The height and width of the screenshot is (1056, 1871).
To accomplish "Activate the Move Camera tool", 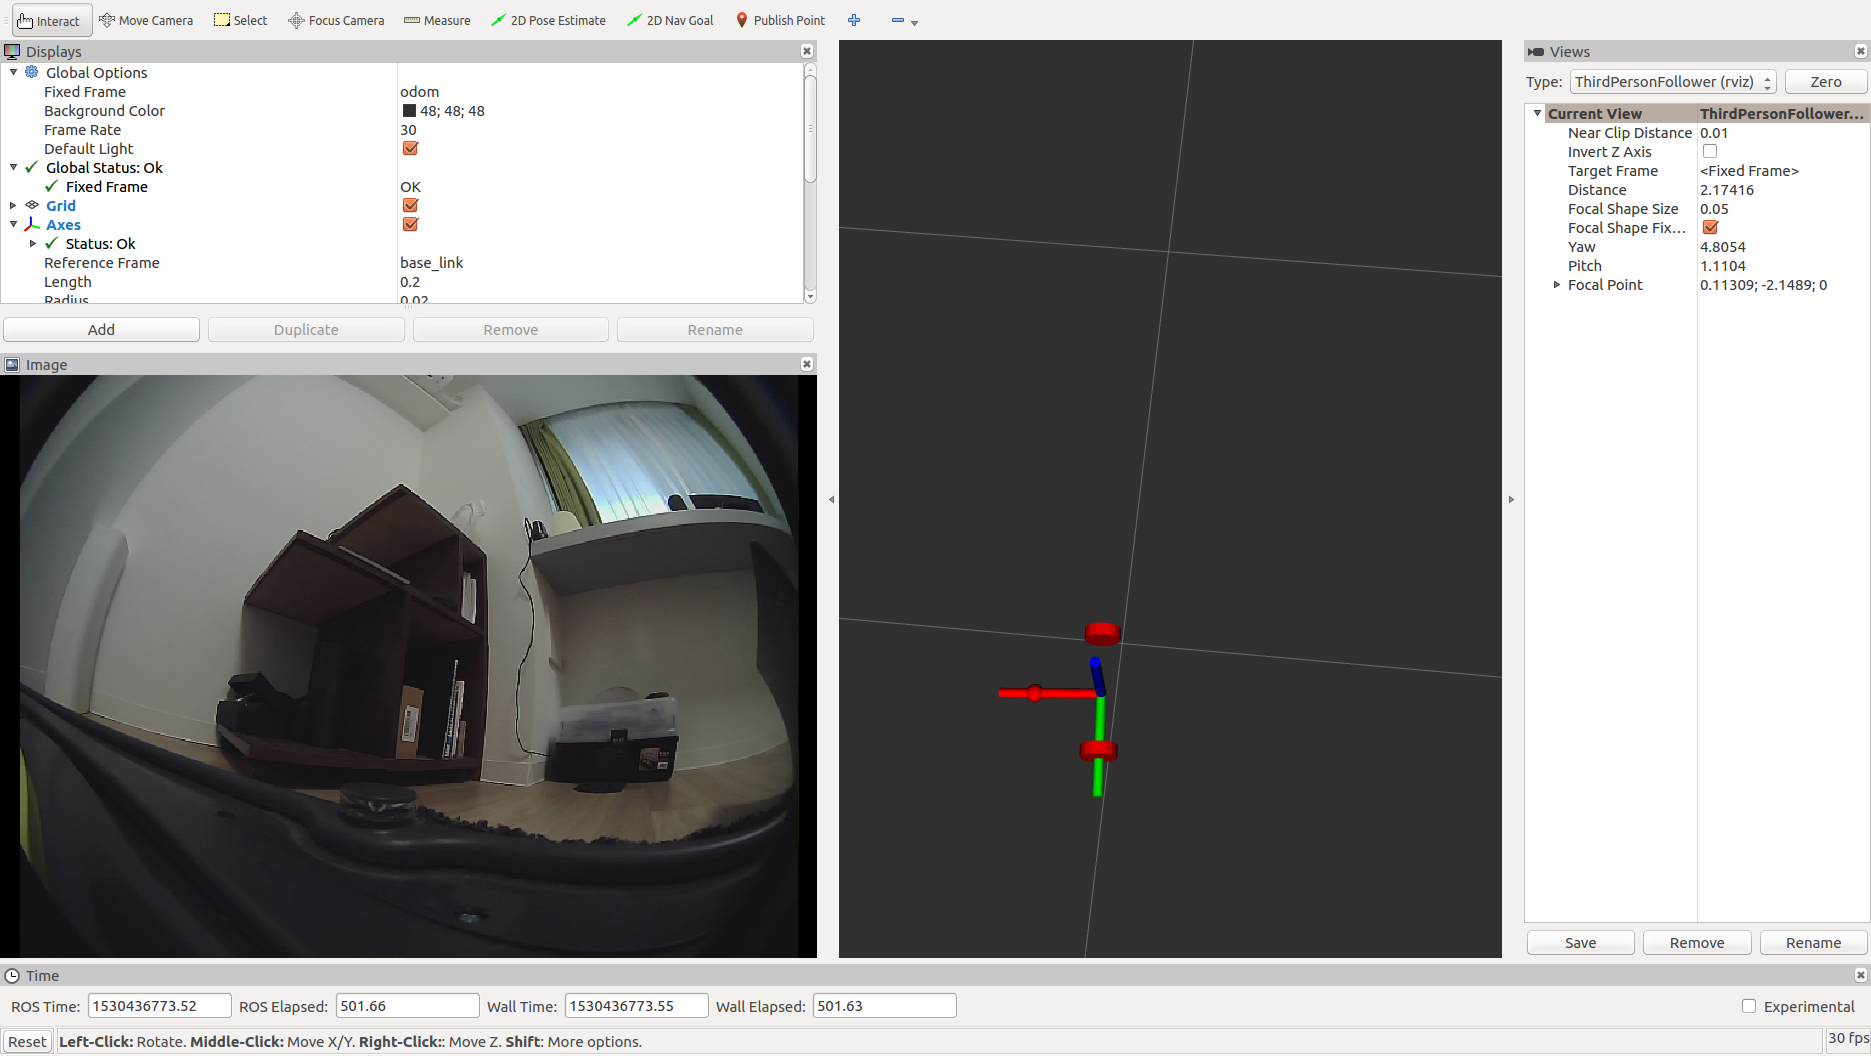I will click(146, 20).
